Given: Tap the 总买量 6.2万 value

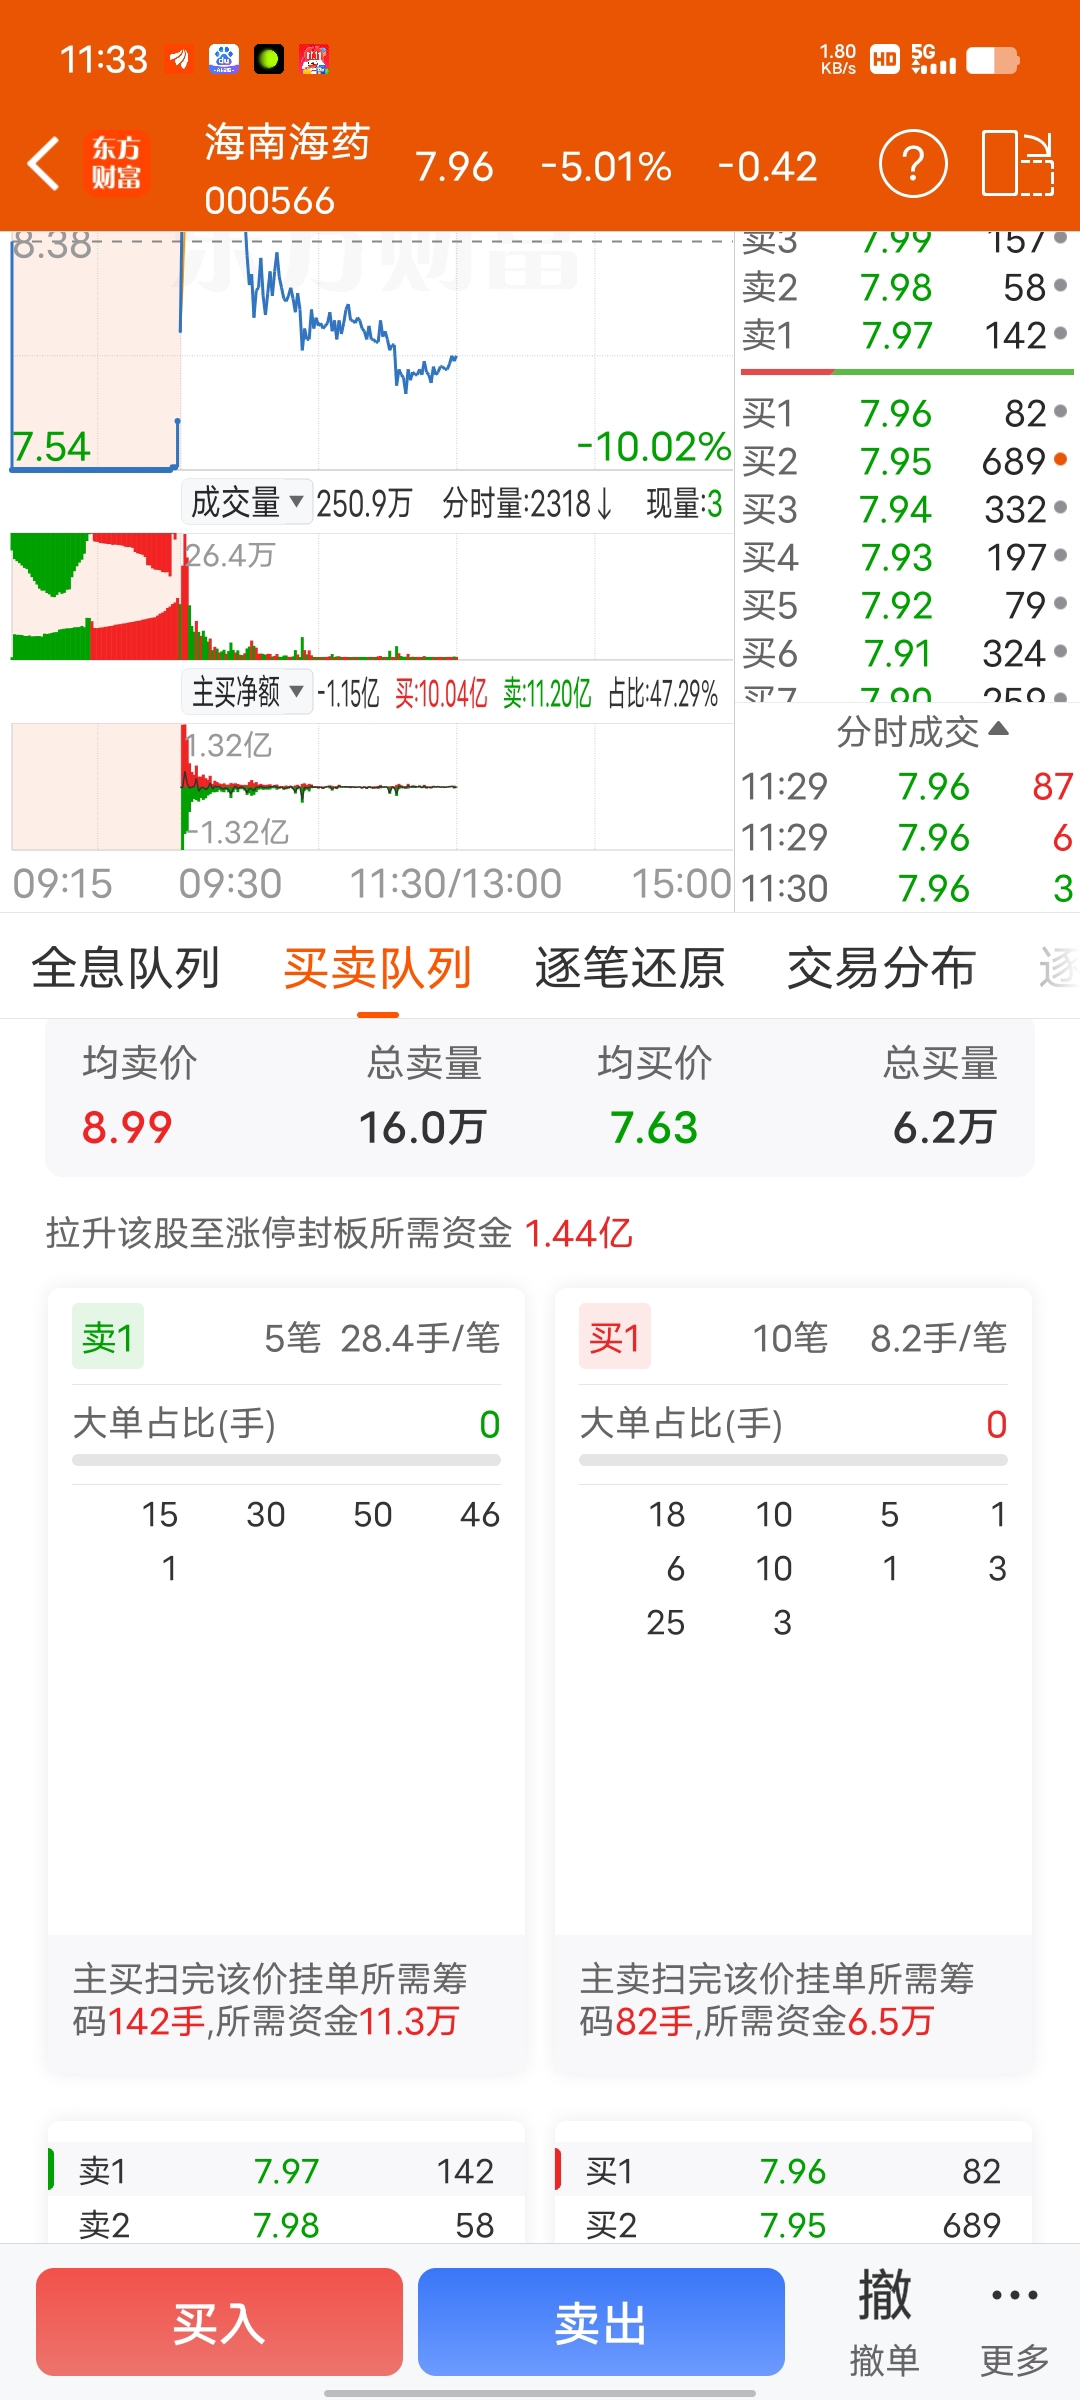Looking at the screenshot, I should [x=944, y=1127].
